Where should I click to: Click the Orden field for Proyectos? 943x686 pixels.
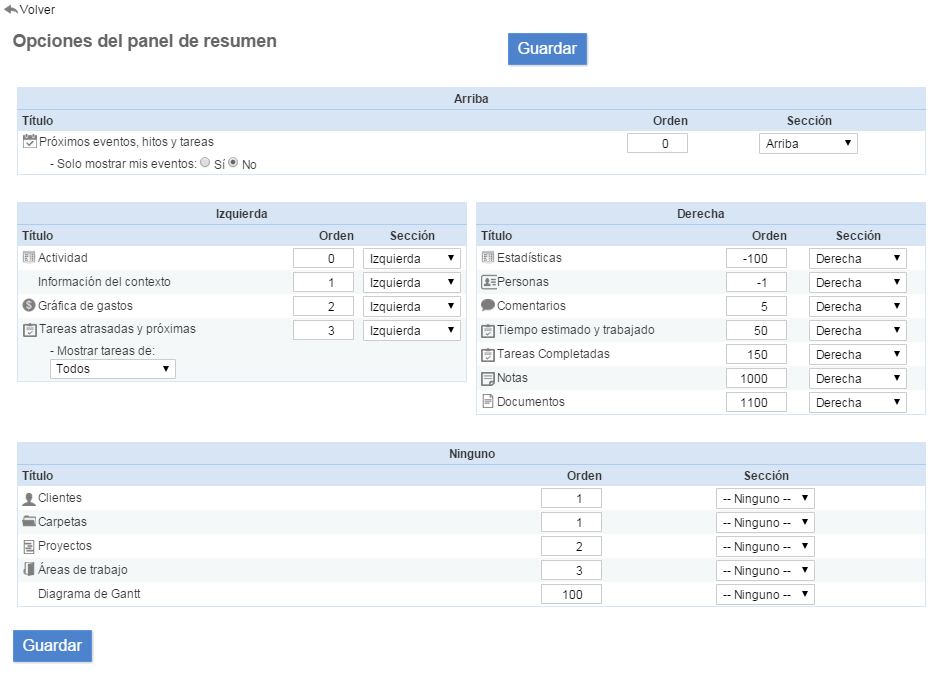pyautogui.click(x=571, y=546)
